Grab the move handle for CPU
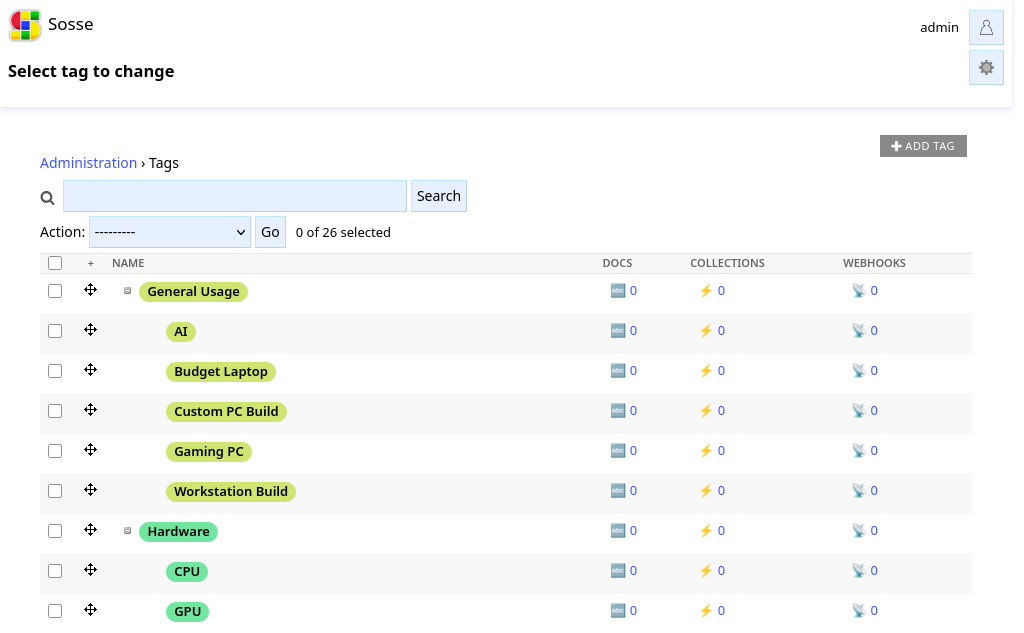 tap(91, 570)
